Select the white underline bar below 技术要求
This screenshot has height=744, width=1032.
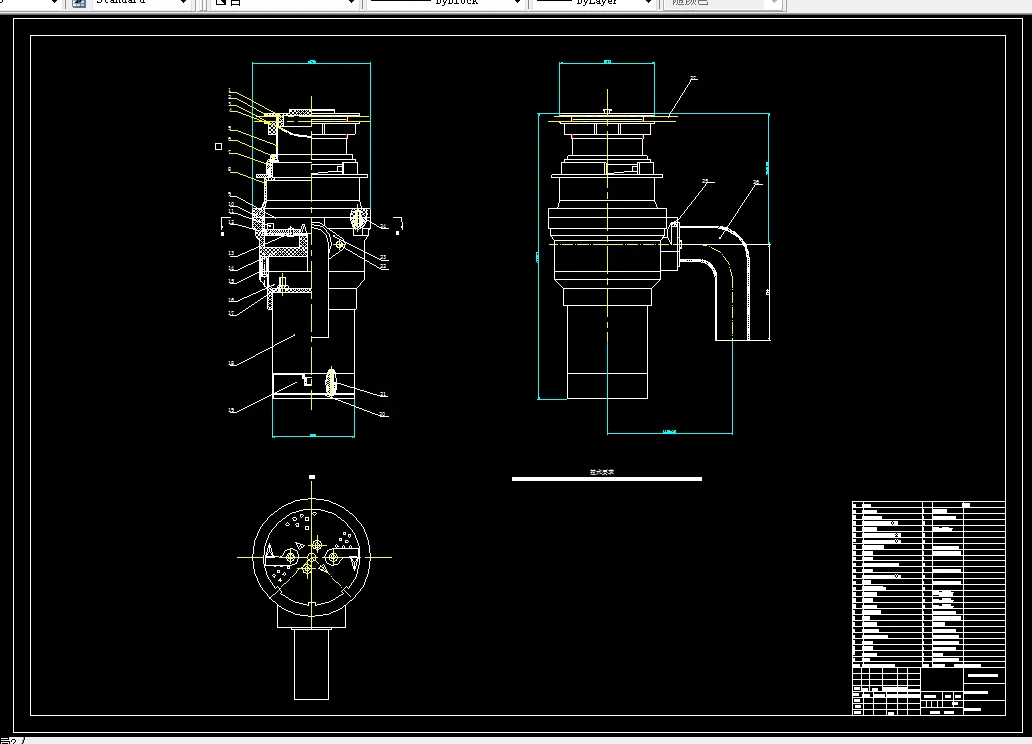(x=607, y=479)
